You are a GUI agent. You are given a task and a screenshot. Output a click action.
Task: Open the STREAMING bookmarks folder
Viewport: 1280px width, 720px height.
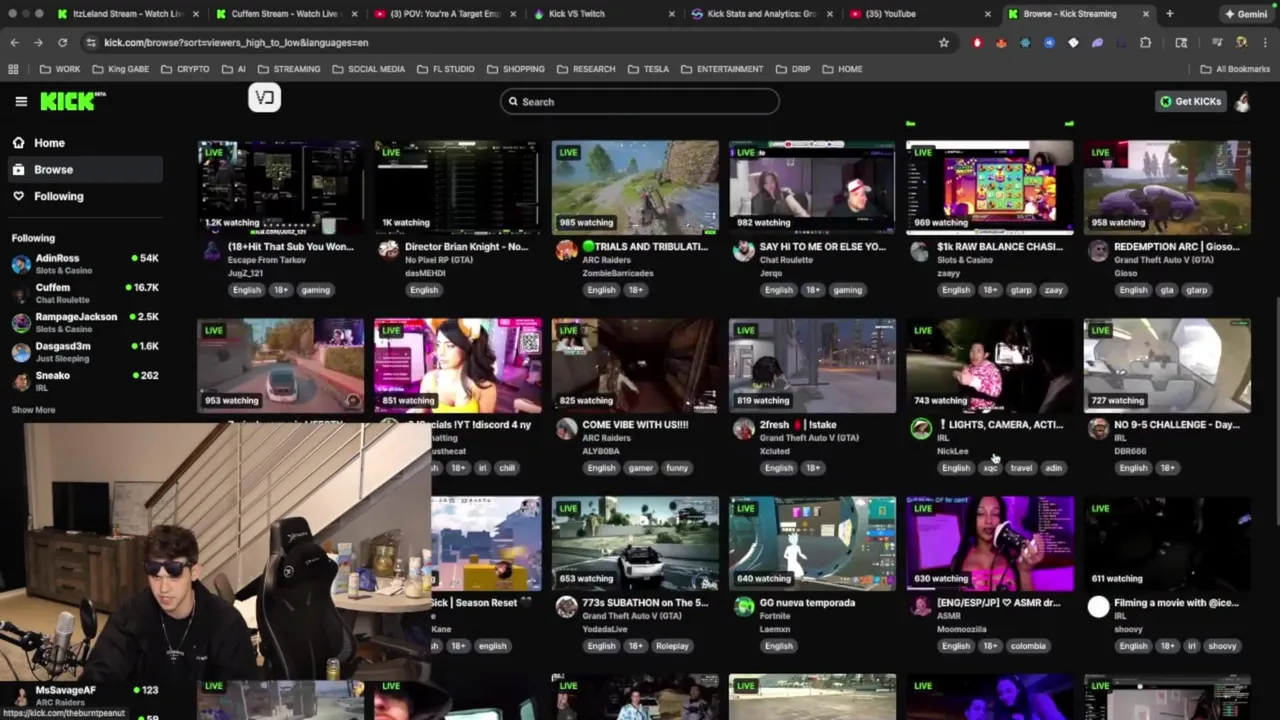(x=289, y=69)
